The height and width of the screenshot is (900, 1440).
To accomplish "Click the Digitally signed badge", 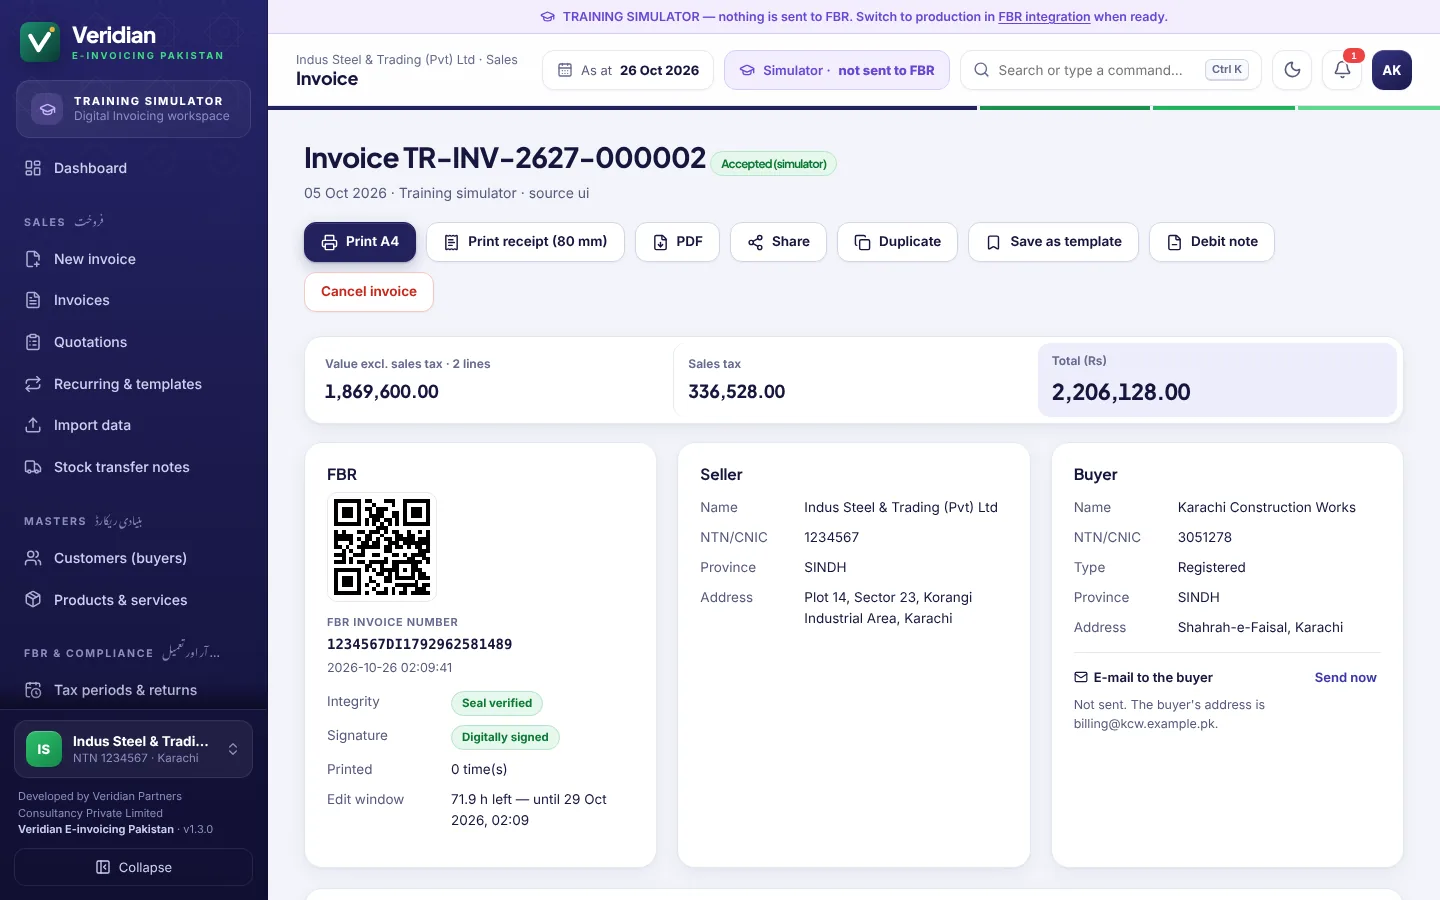I will pos(505,737).
